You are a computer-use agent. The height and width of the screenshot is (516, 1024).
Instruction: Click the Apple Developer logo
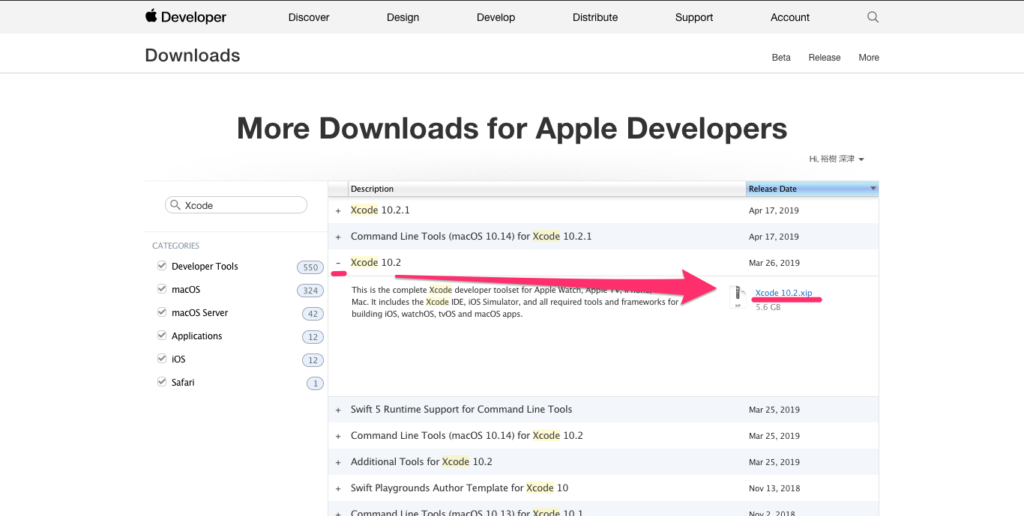tap(185, 17)
